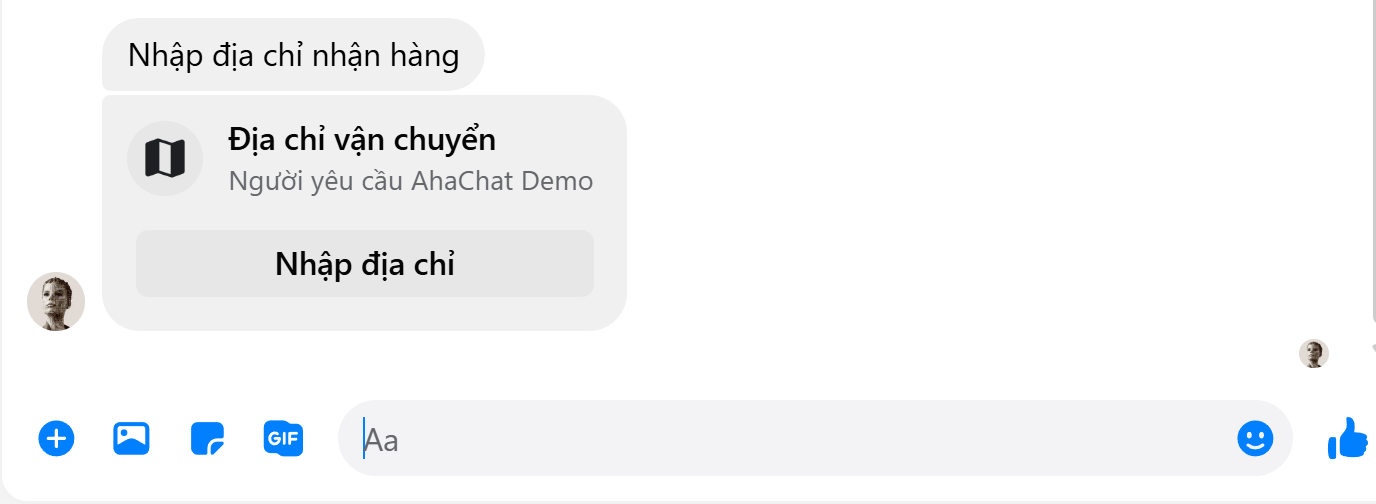Viewport: 1376px width, 504px height.
Task: Click the map icon in shipping card
Action: click(x=165, y=158)
